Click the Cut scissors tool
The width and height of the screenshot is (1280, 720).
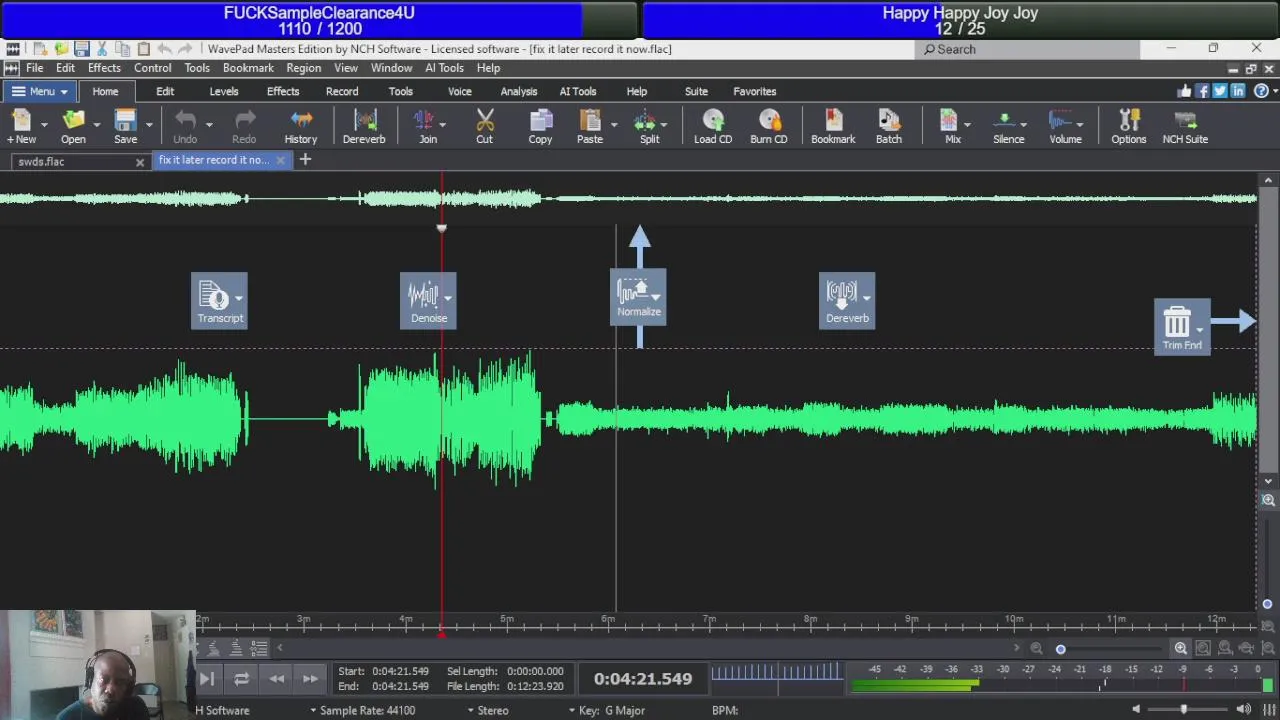point(484,127)
